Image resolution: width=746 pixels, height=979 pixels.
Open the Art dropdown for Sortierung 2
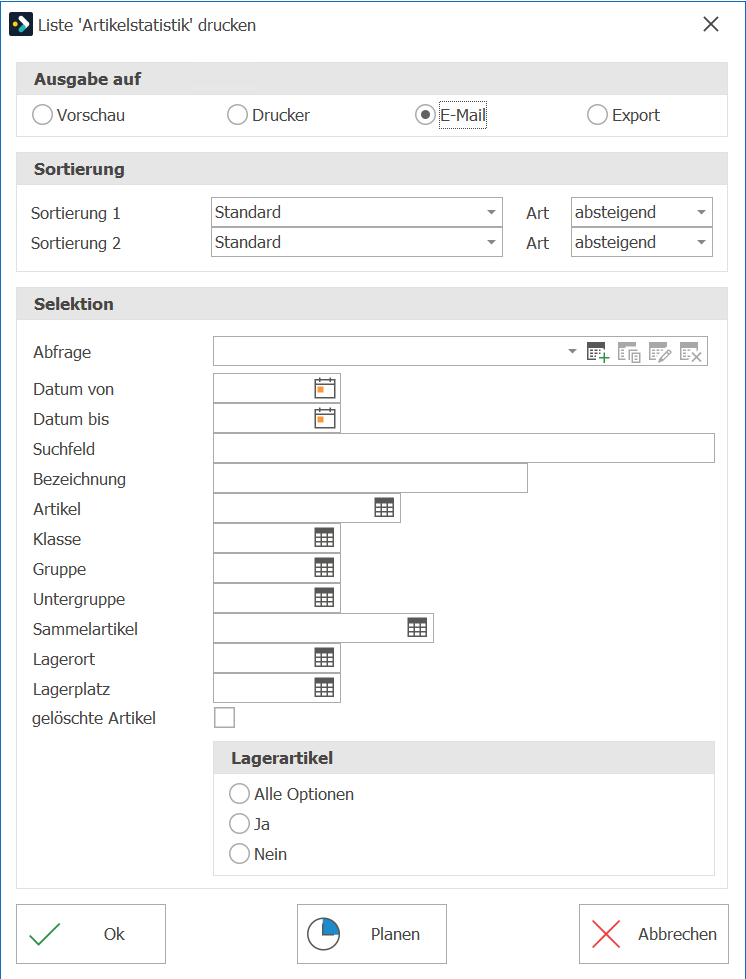[x=642, y=242]
